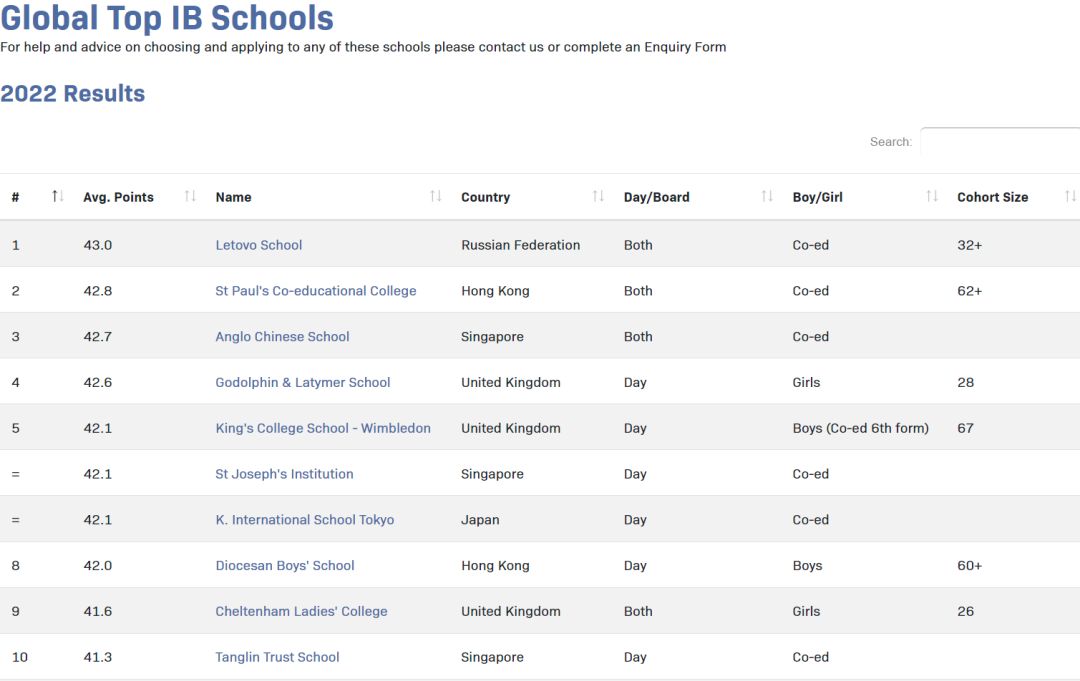Image resolution: width=1080 pixels, height=681 pixels.
Task: Toggle sort order on the Country column
Action: point(598,196)
